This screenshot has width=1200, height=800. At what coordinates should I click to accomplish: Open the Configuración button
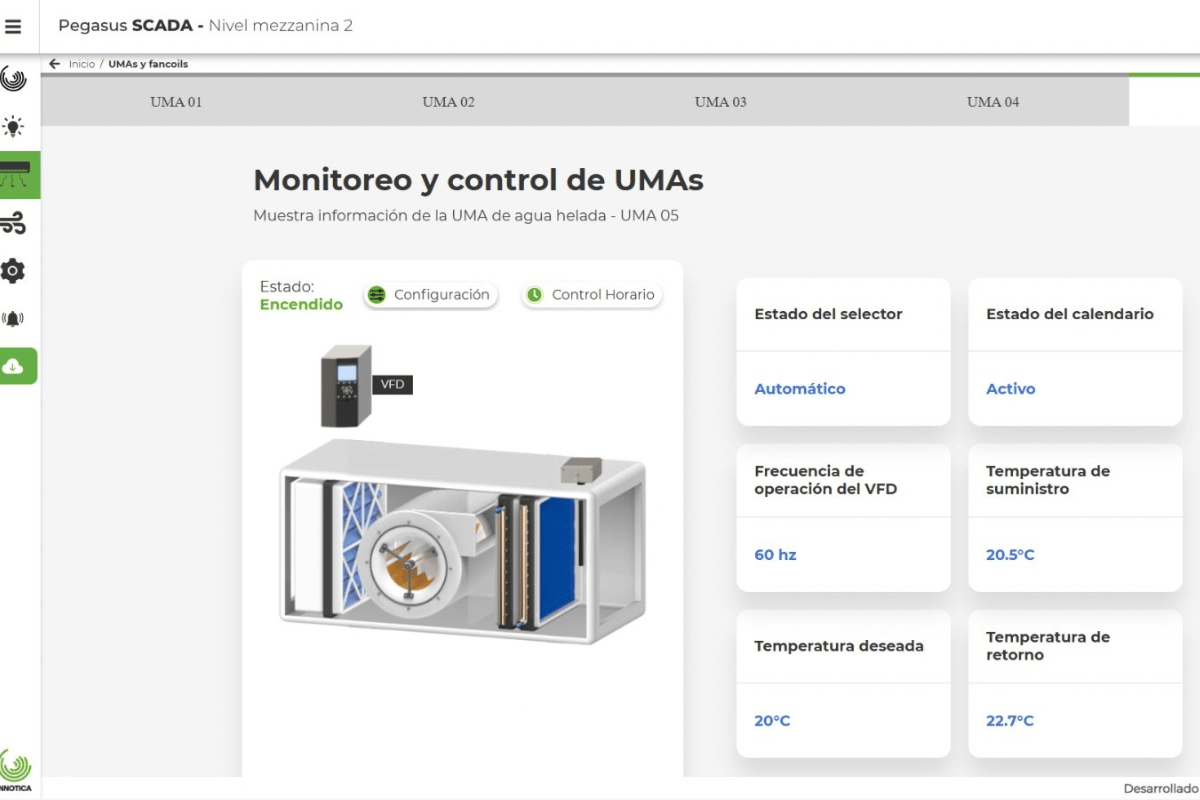(430, 295)
